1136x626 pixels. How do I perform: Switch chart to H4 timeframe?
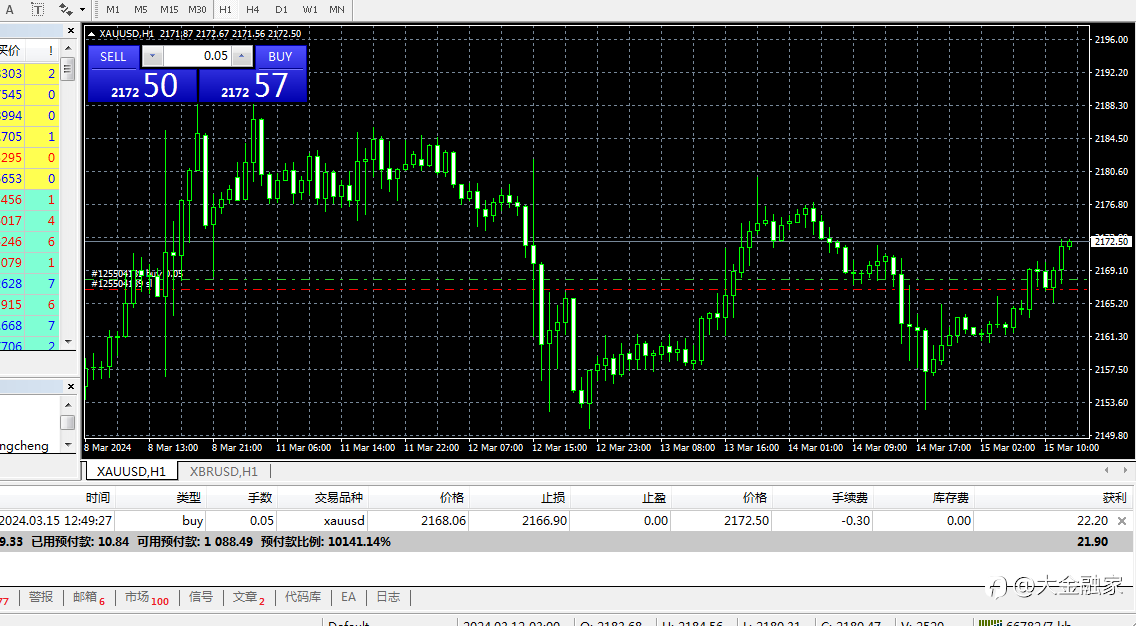point(252,9)
